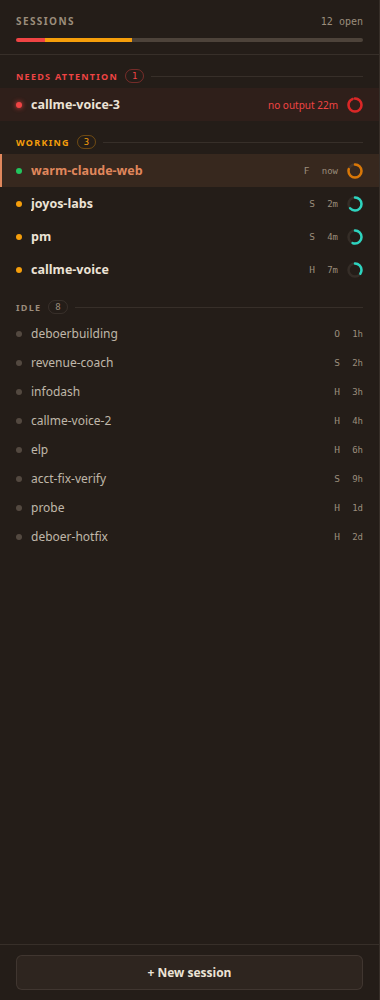Click the green status dot of warm-claude-web
The width and height of the screenshot is (380, 1000).
point(19,171)
